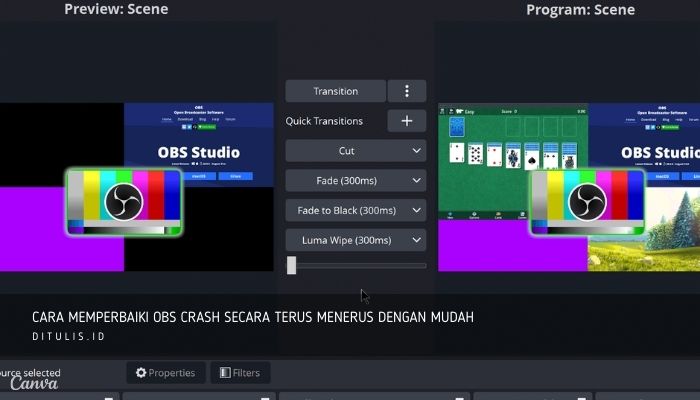The width and height of the screenshot is (700, 400).
Task: Expand the Luma Wipe dropdown arrow
Action: [416, 240]
